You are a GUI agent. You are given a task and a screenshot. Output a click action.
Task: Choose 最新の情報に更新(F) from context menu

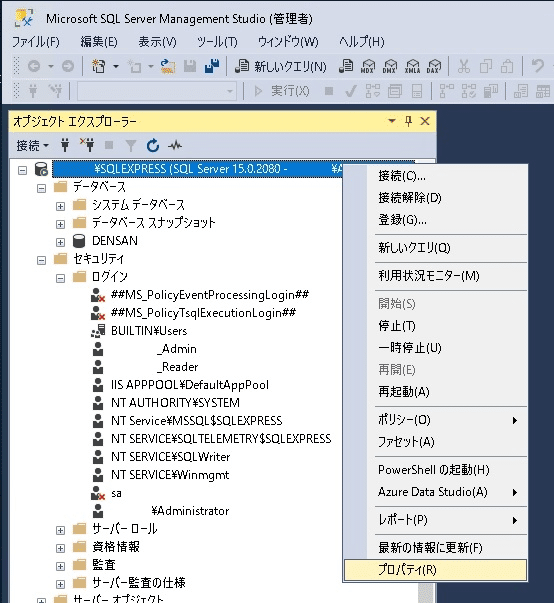click(435, 547)
